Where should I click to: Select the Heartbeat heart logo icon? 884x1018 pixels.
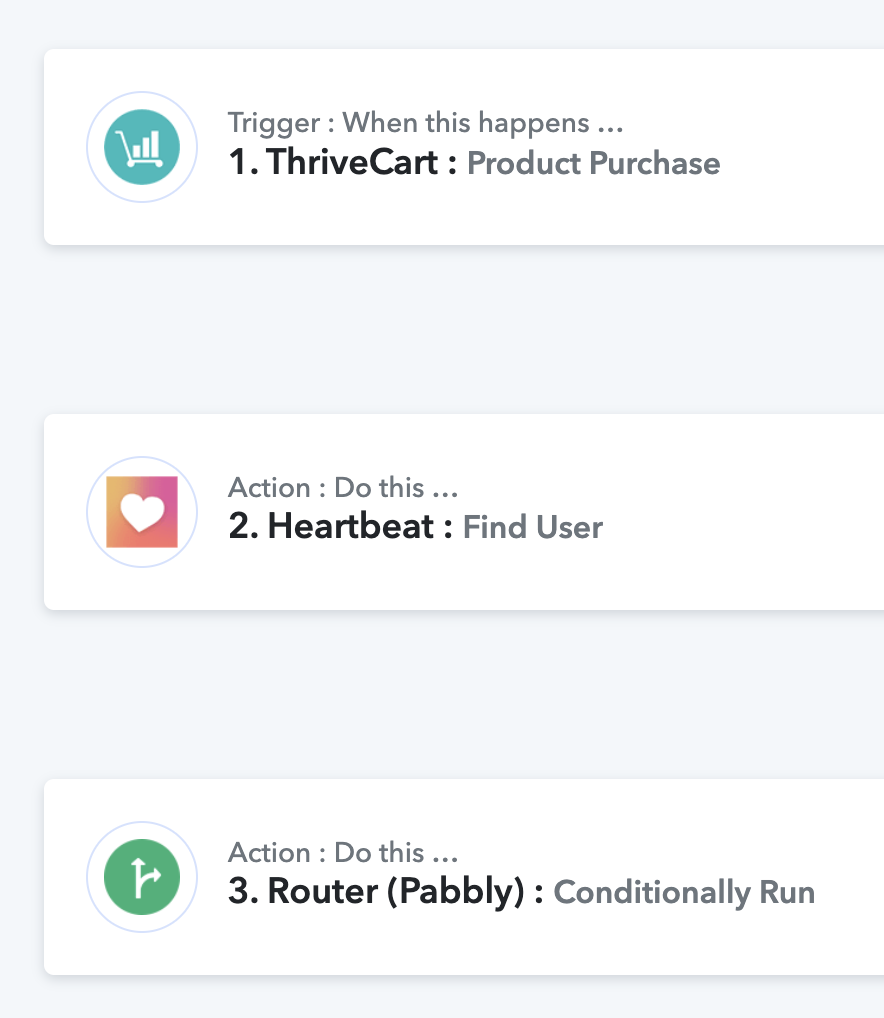pyautogui.click(x=141, y=512)
